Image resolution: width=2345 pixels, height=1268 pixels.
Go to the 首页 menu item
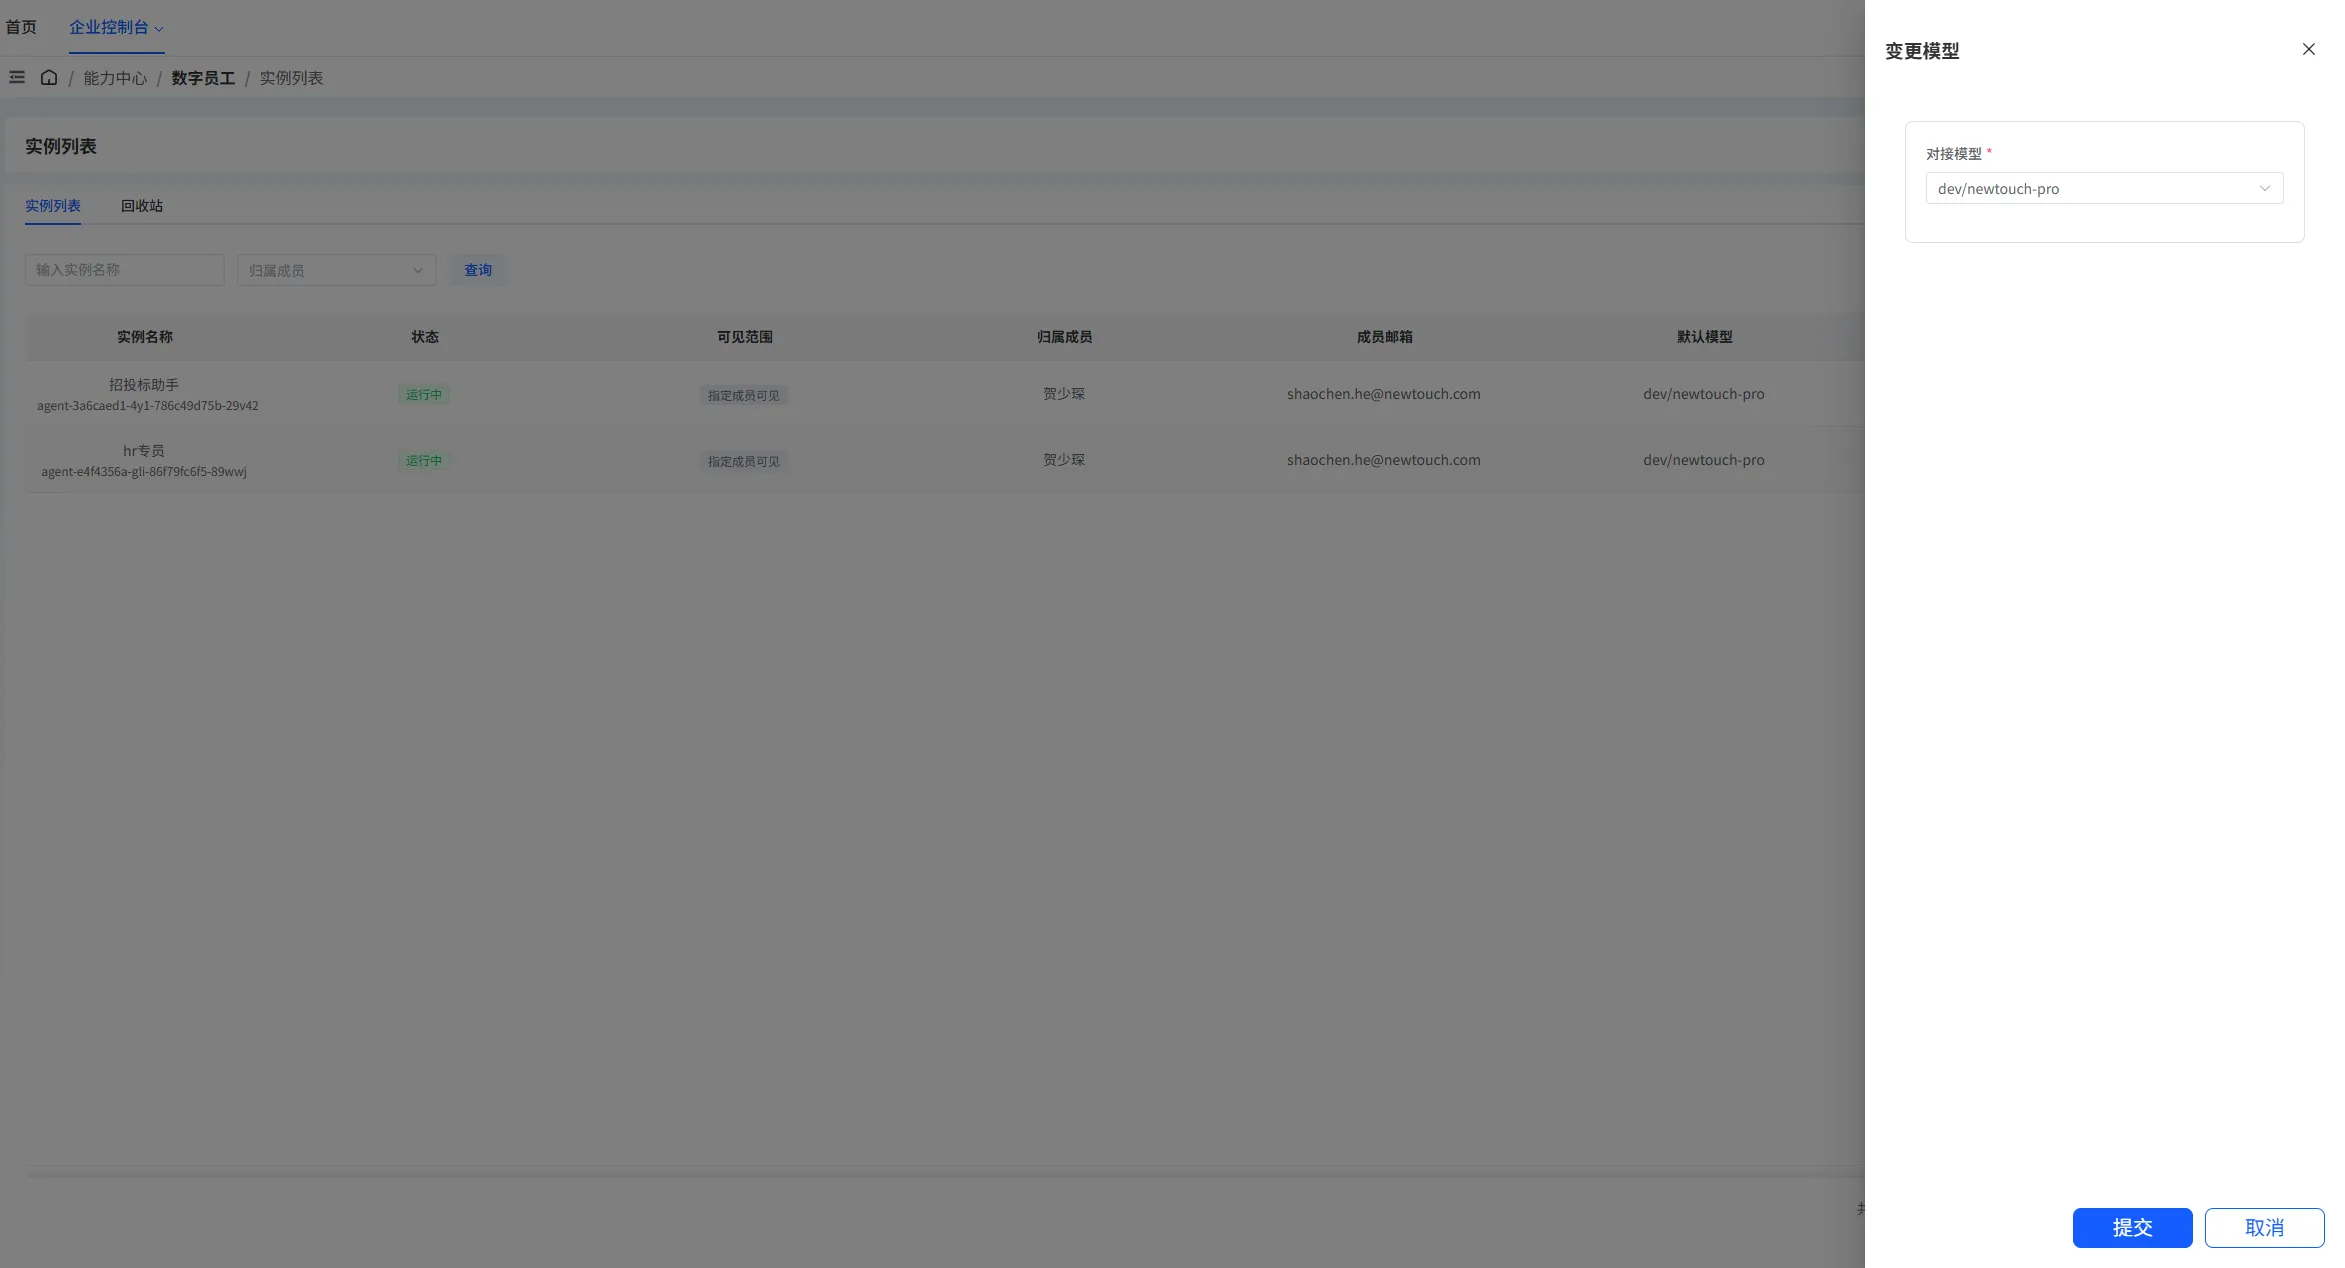click(x=21, y=27)
